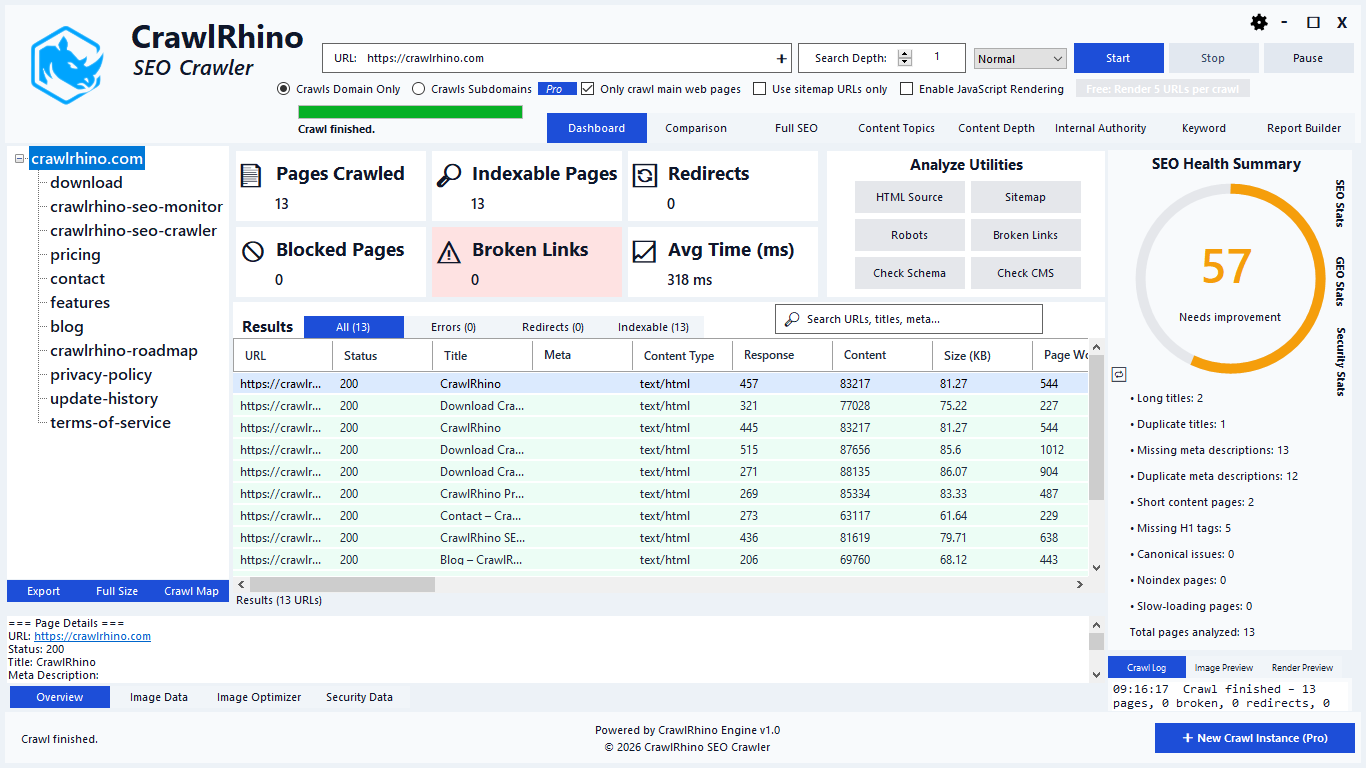Screen dimensions: 1366x768
Task: Select the Crawls Subdomains radio button
Action: click(418, 89)
